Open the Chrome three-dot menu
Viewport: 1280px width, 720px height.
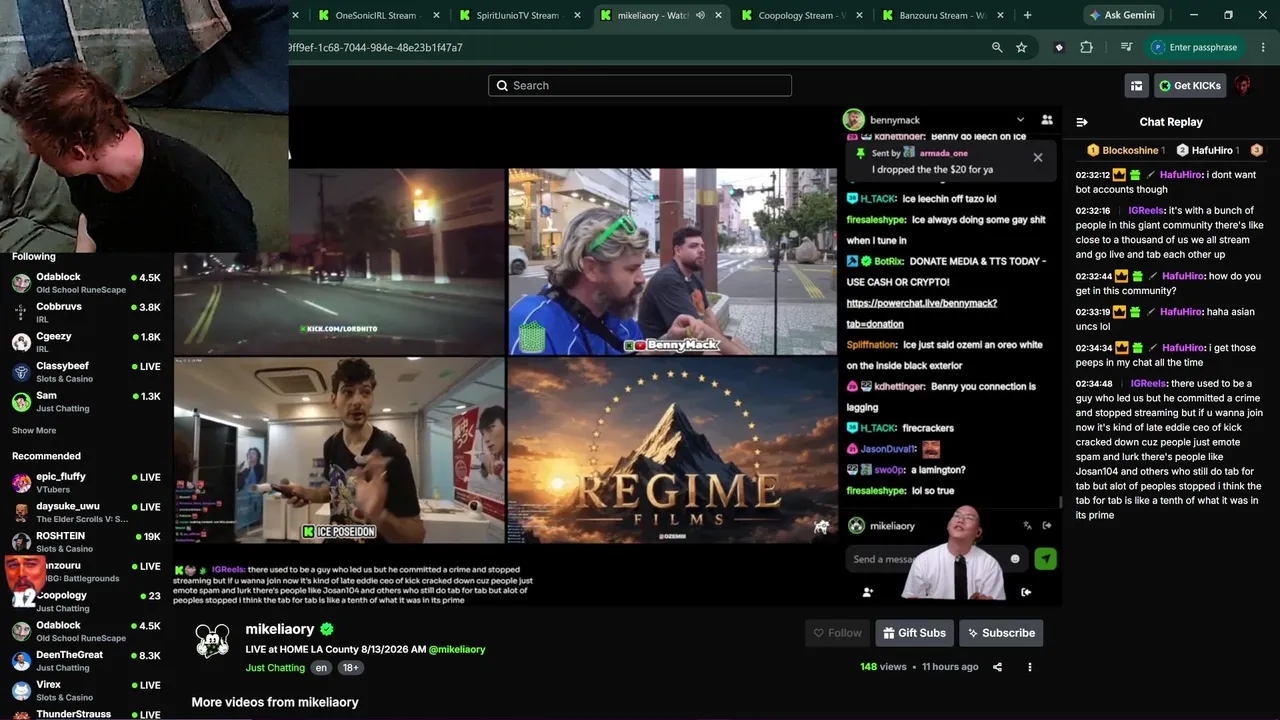point(1264,47)
